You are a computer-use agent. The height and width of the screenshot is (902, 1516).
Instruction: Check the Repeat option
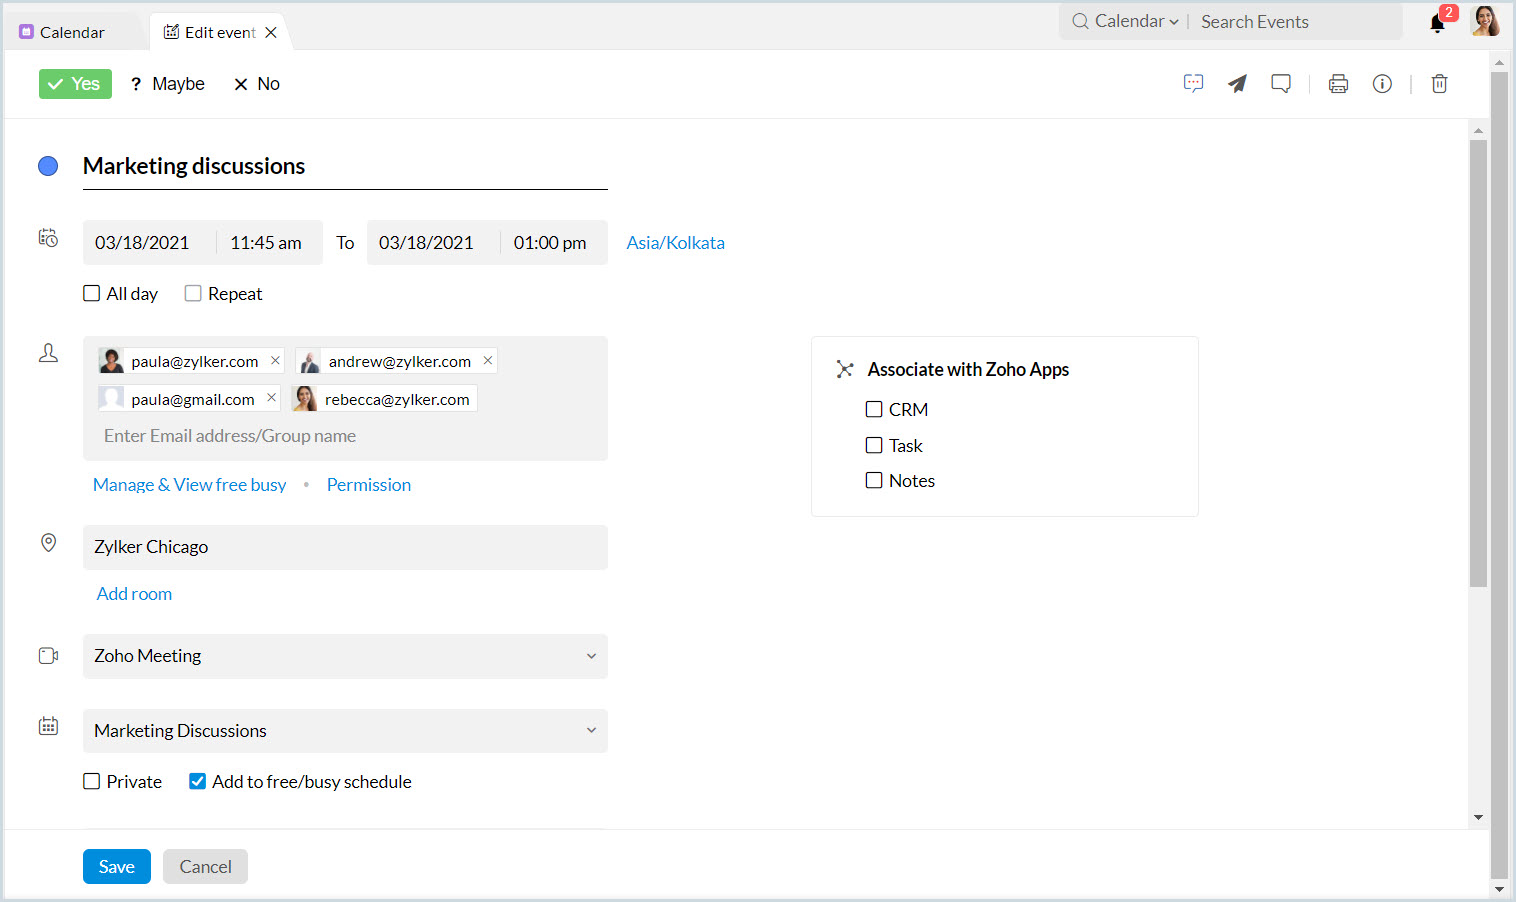click(193, 293)
